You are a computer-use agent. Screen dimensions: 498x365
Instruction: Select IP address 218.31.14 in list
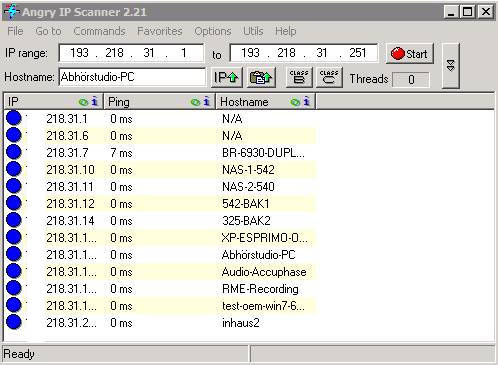click(x=70, y=221)
